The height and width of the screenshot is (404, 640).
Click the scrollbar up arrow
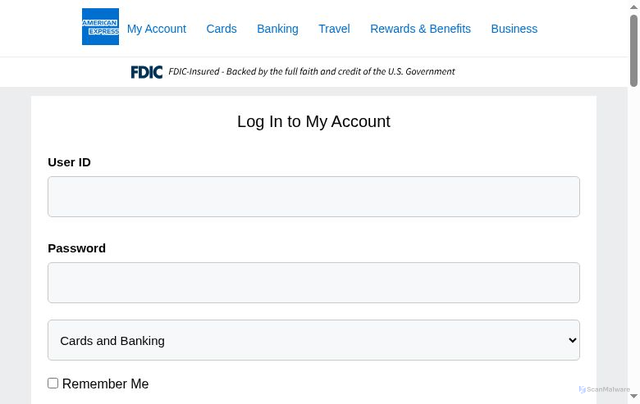634,6
